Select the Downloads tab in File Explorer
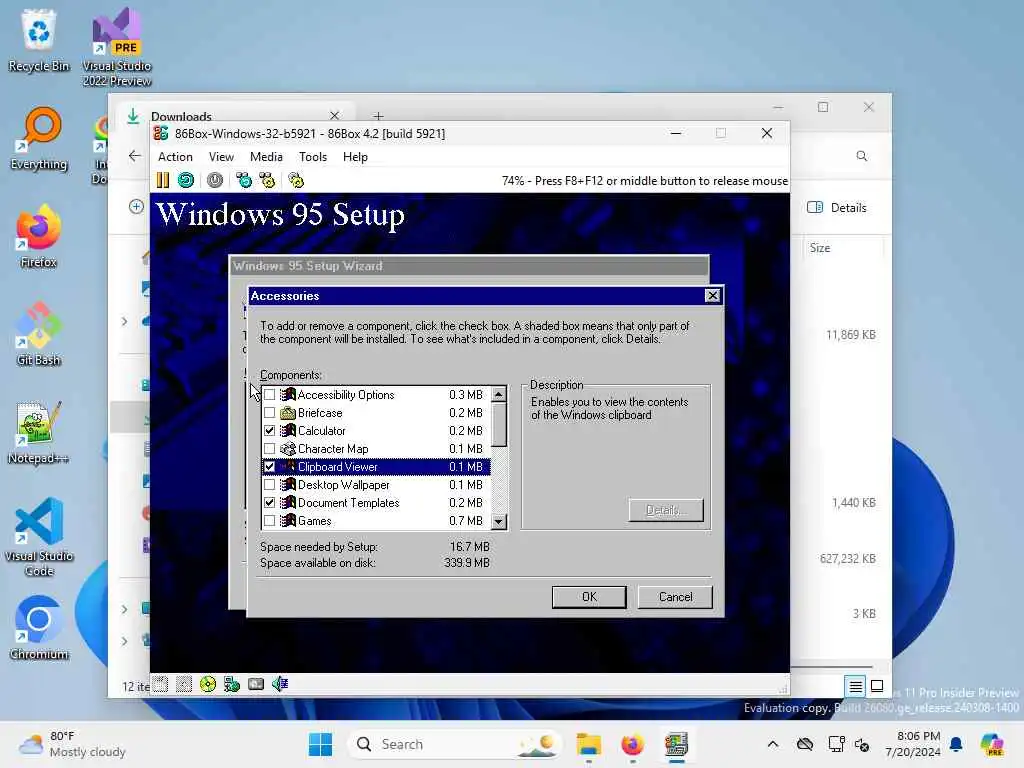 tap(235, 116)
